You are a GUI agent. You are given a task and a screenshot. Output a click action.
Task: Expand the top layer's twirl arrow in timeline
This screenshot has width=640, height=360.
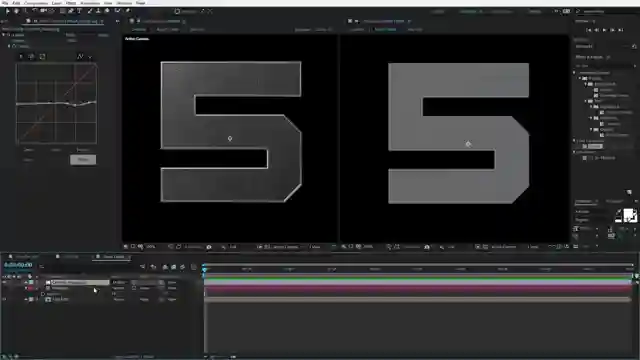click(x=26, y=282)
